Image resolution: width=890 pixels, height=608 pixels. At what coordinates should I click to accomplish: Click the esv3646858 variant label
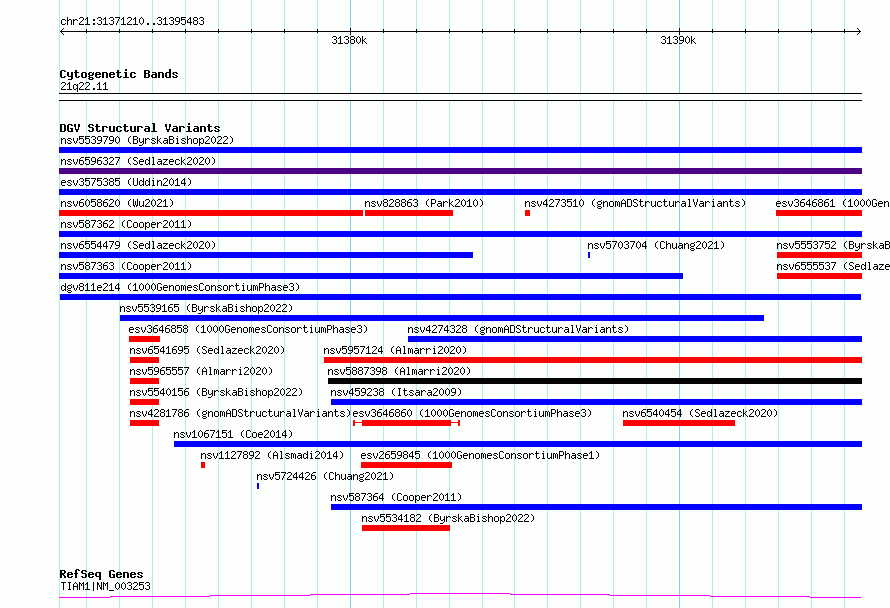(x=248, y=329)
